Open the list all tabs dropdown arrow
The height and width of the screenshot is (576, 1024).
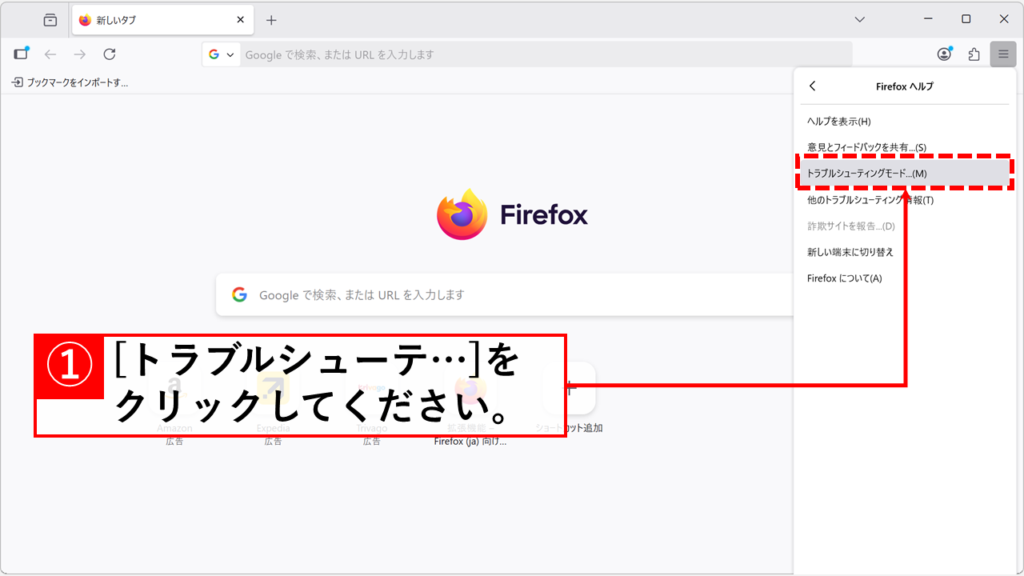click(859, 20)
